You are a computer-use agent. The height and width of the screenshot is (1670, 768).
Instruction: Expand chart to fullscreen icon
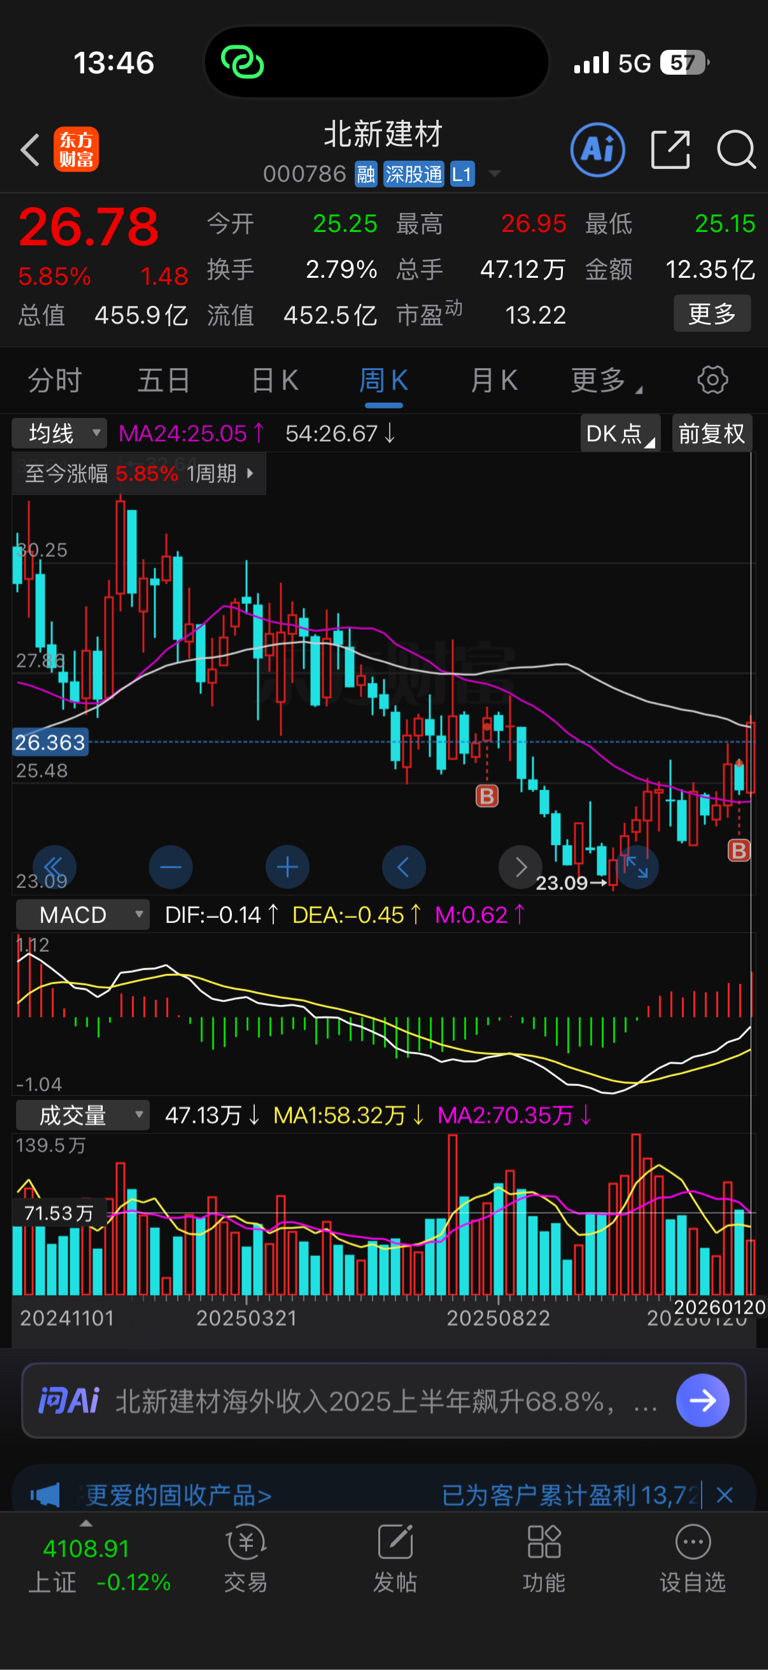pos(636,867)
